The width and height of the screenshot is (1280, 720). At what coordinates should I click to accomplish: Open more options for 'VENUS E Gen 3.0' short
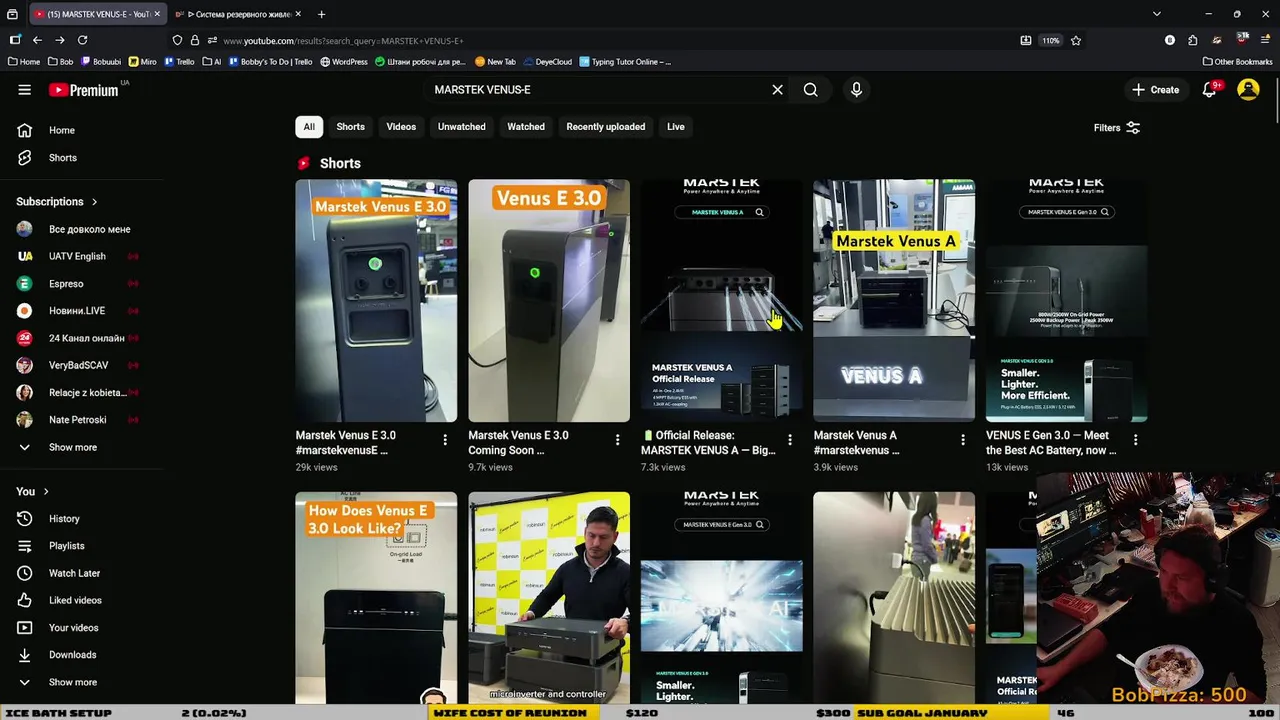(x=1135, y=440)
